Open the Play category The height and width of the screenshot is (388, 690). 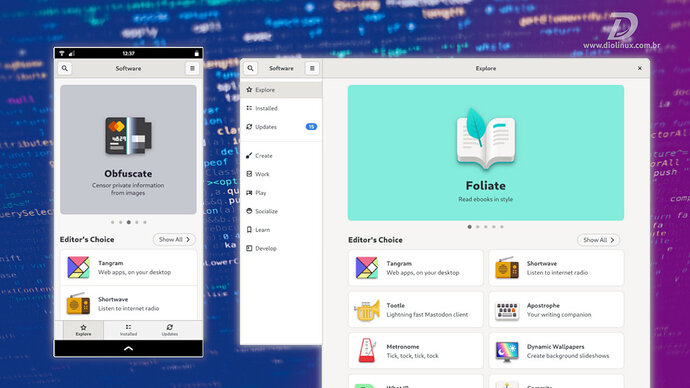pyautogui.click(x=281, y=193)
